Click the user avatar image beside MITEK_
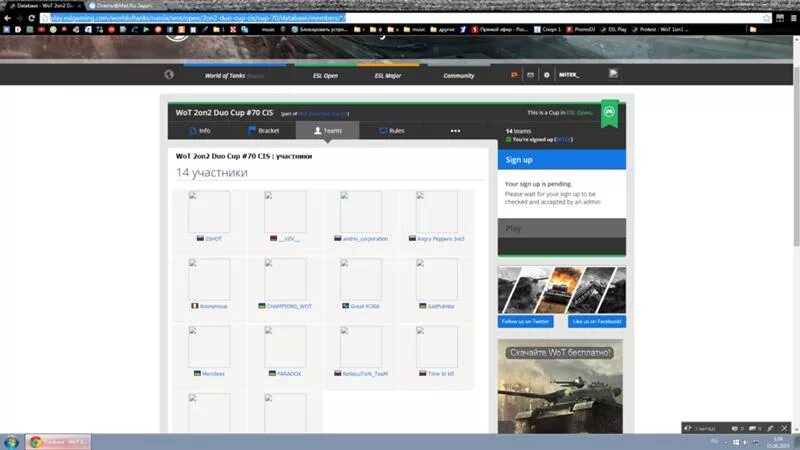The image size is (800, 450). click(613, 74)
